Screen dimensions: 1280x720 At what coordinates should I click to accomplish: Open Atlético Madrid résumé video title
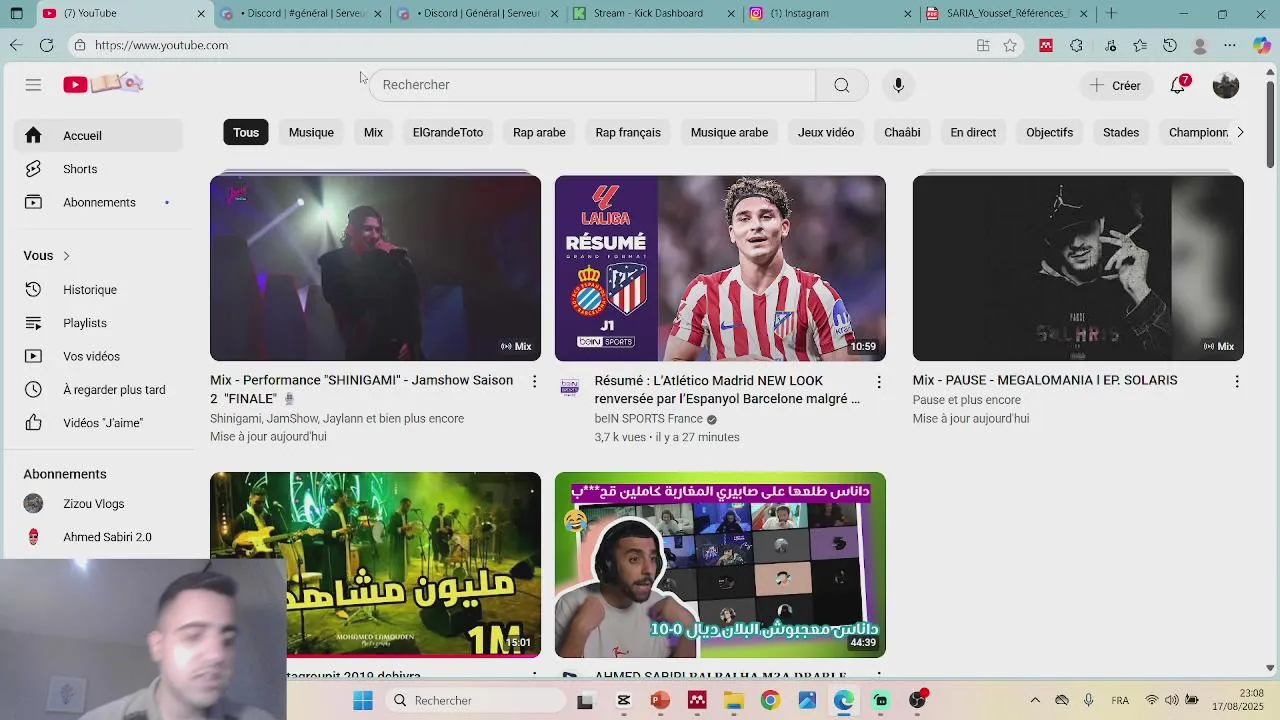tap(727, 390)
